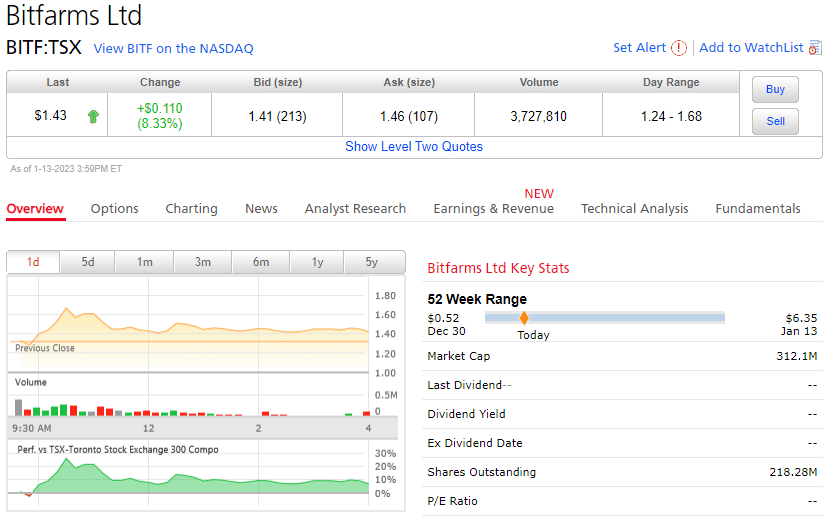Click the bid value 1.41 (213)

[278, 116]
